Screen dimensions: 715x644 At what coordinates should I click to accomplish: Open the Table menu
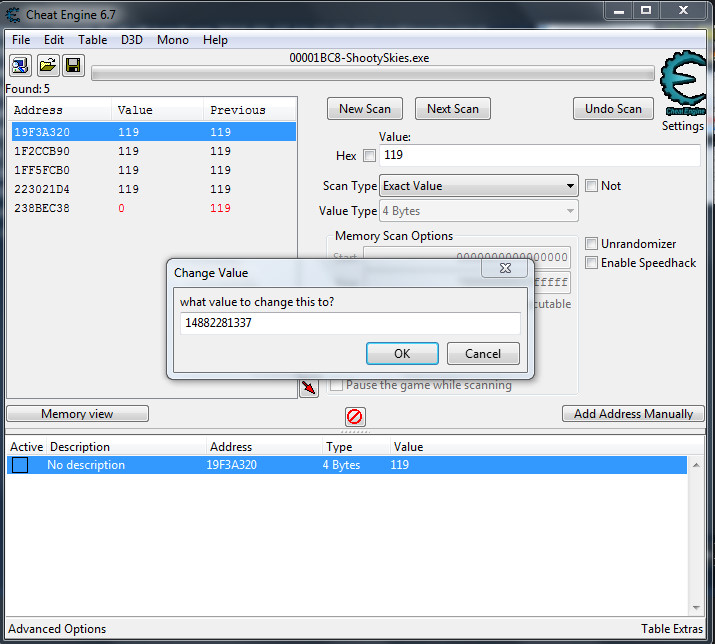[x=93, y=40]
